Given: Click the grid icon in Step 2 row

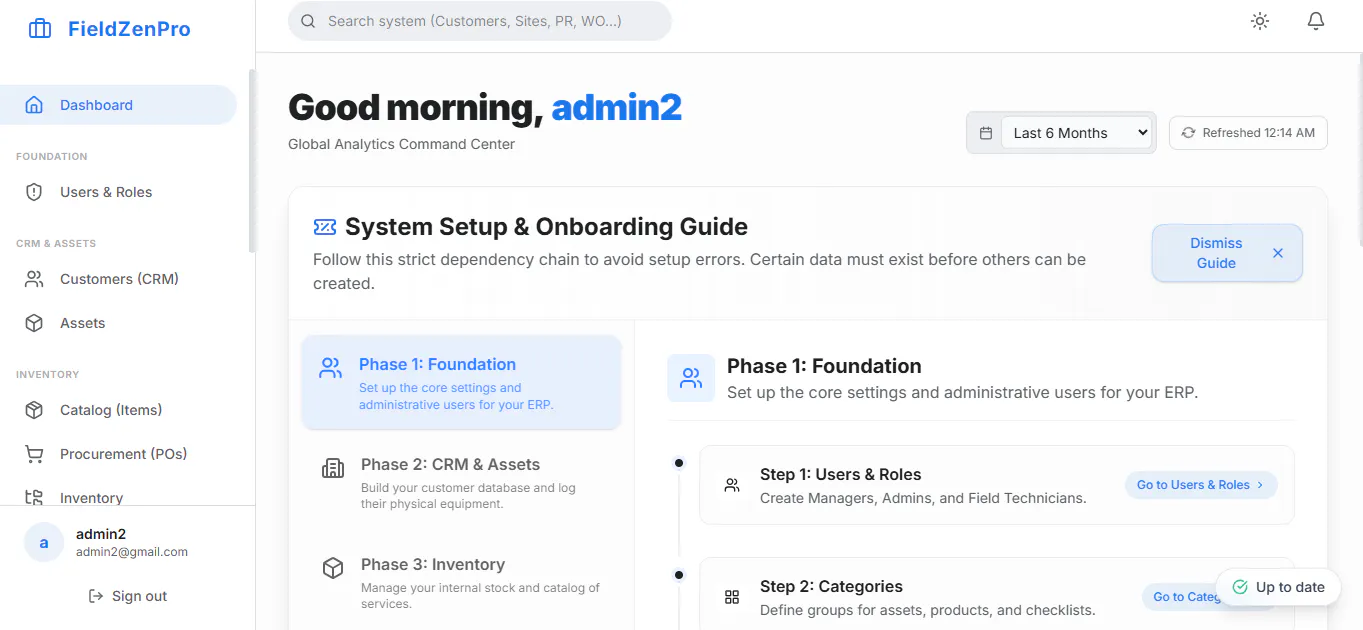Looking at the screenshot, I should (x=732, y=597).
